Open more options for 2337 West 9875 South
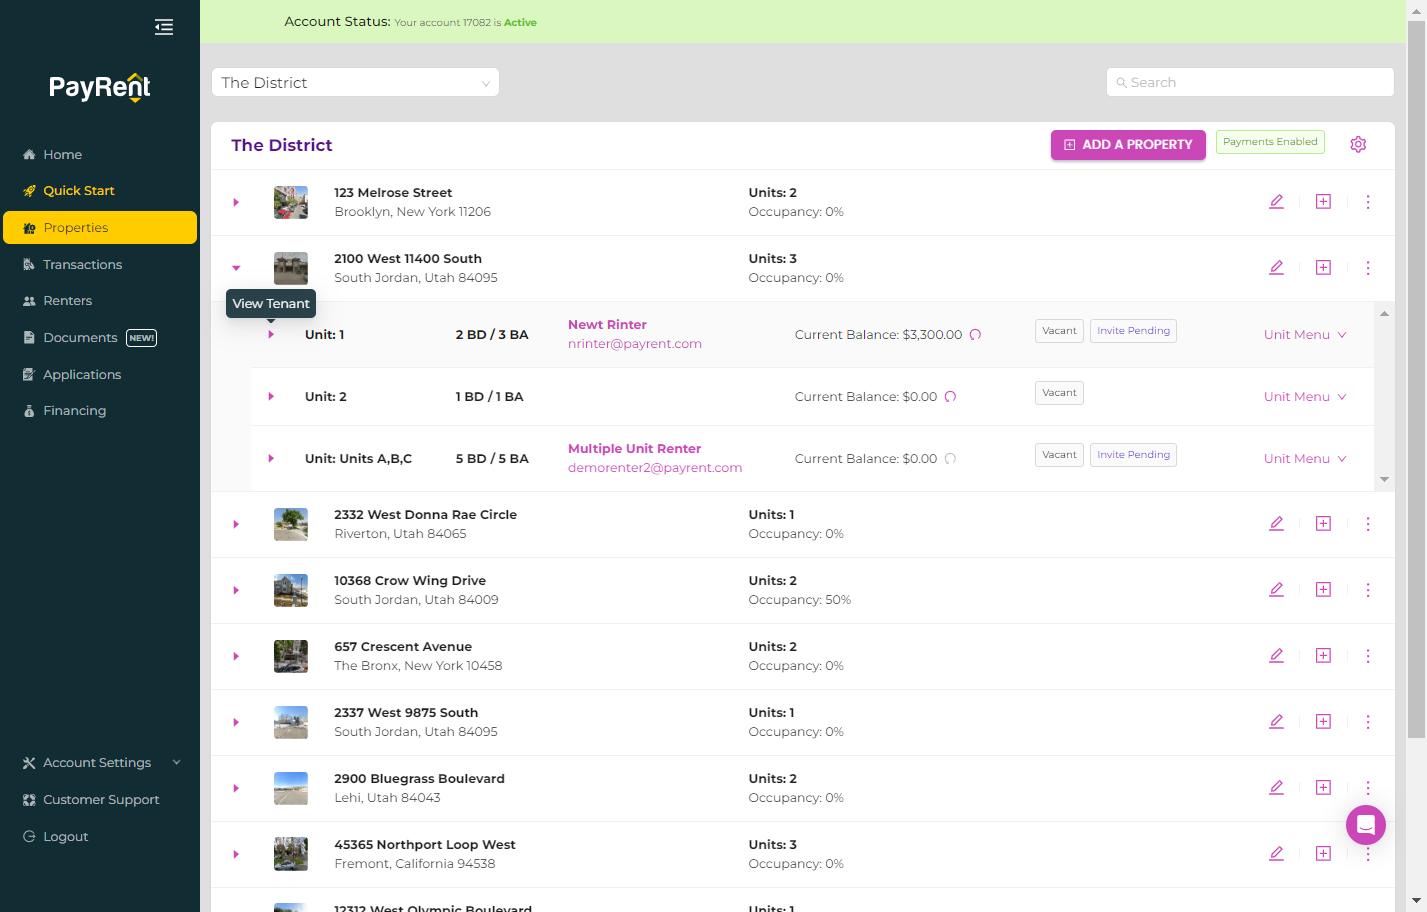 (1368, 722)
